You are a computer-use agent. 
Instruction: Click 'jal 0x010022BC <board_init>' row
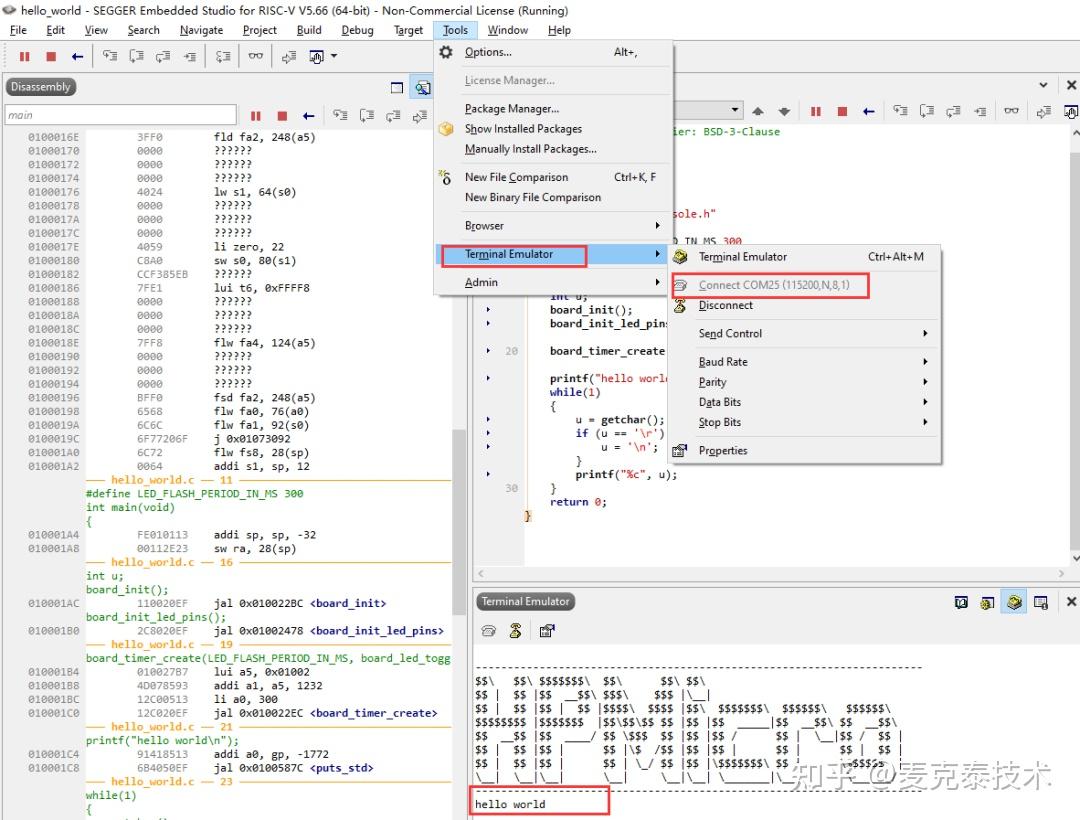[x=300, y=604]
